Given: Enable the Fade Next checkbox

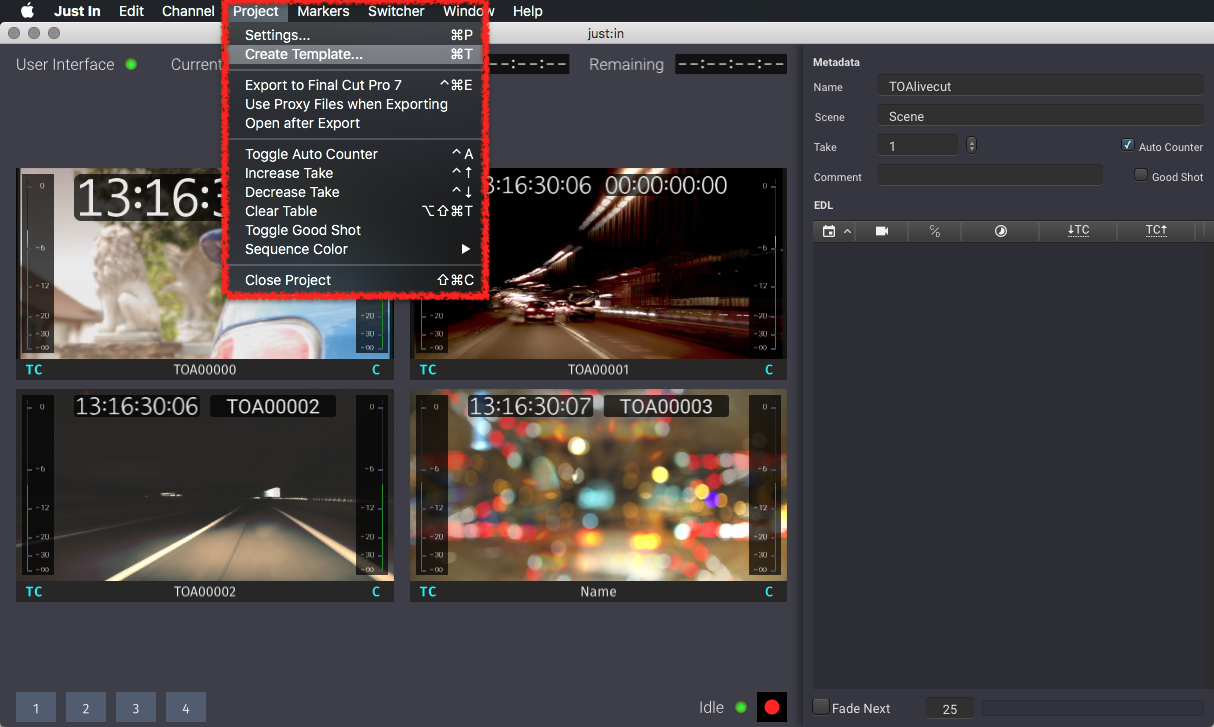Looking at the screenshot, I should point(821,707).
